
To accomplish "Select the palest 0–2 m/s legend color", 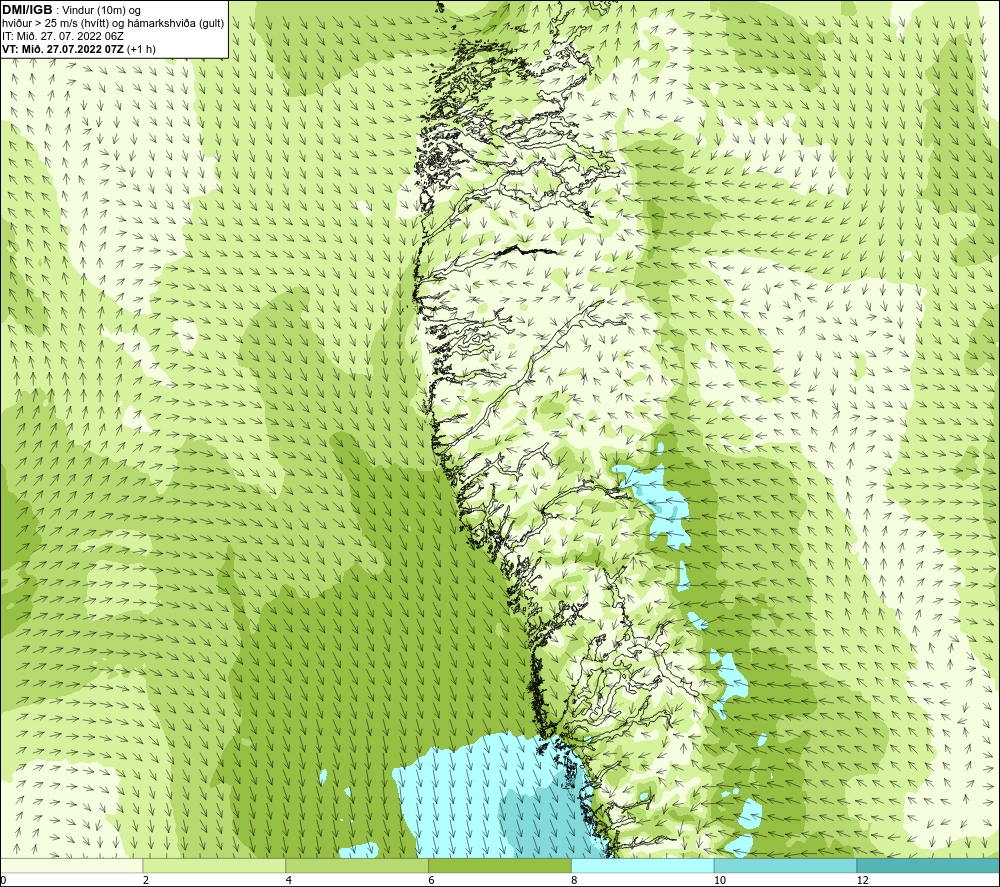I will pos(71,865).
